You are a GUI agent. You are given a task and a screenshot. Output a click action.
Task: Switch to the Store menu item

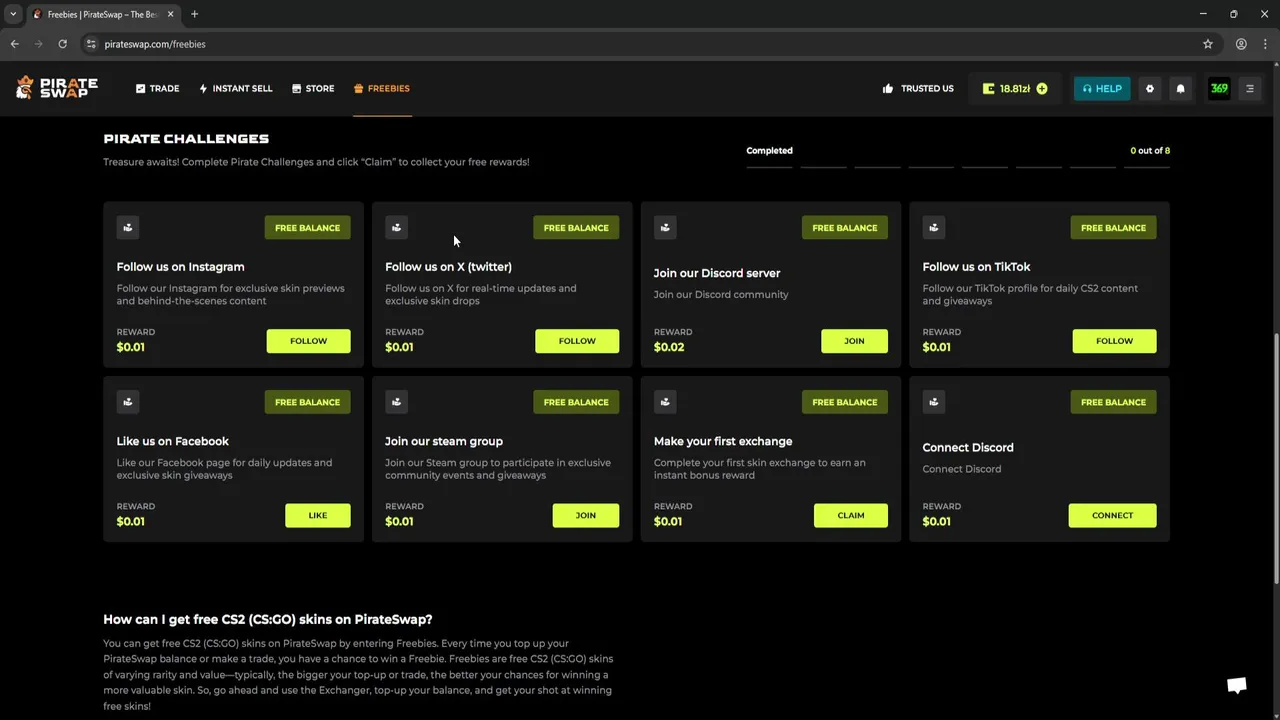pyautogui.click(x=313, y=89)
